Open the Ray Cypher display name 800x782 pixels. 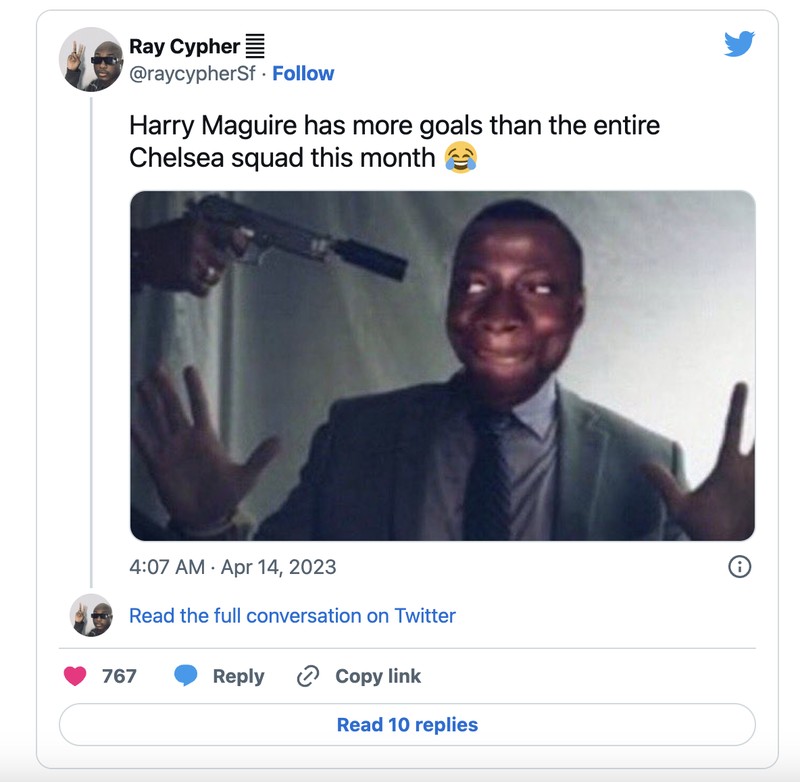tap(184, 46)
